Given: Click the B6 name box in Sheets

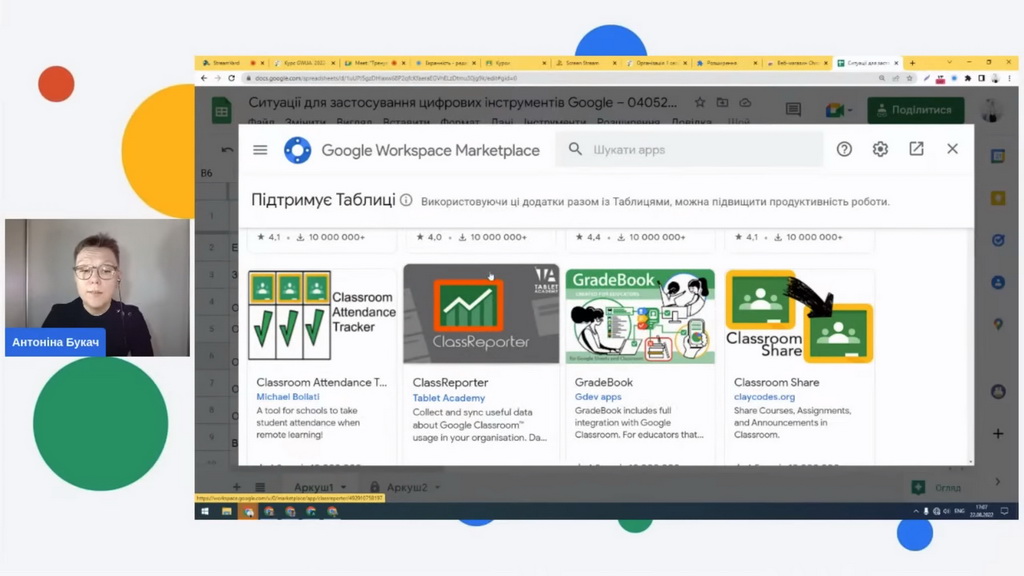Looking at the screenshot, I should [206, 173].
